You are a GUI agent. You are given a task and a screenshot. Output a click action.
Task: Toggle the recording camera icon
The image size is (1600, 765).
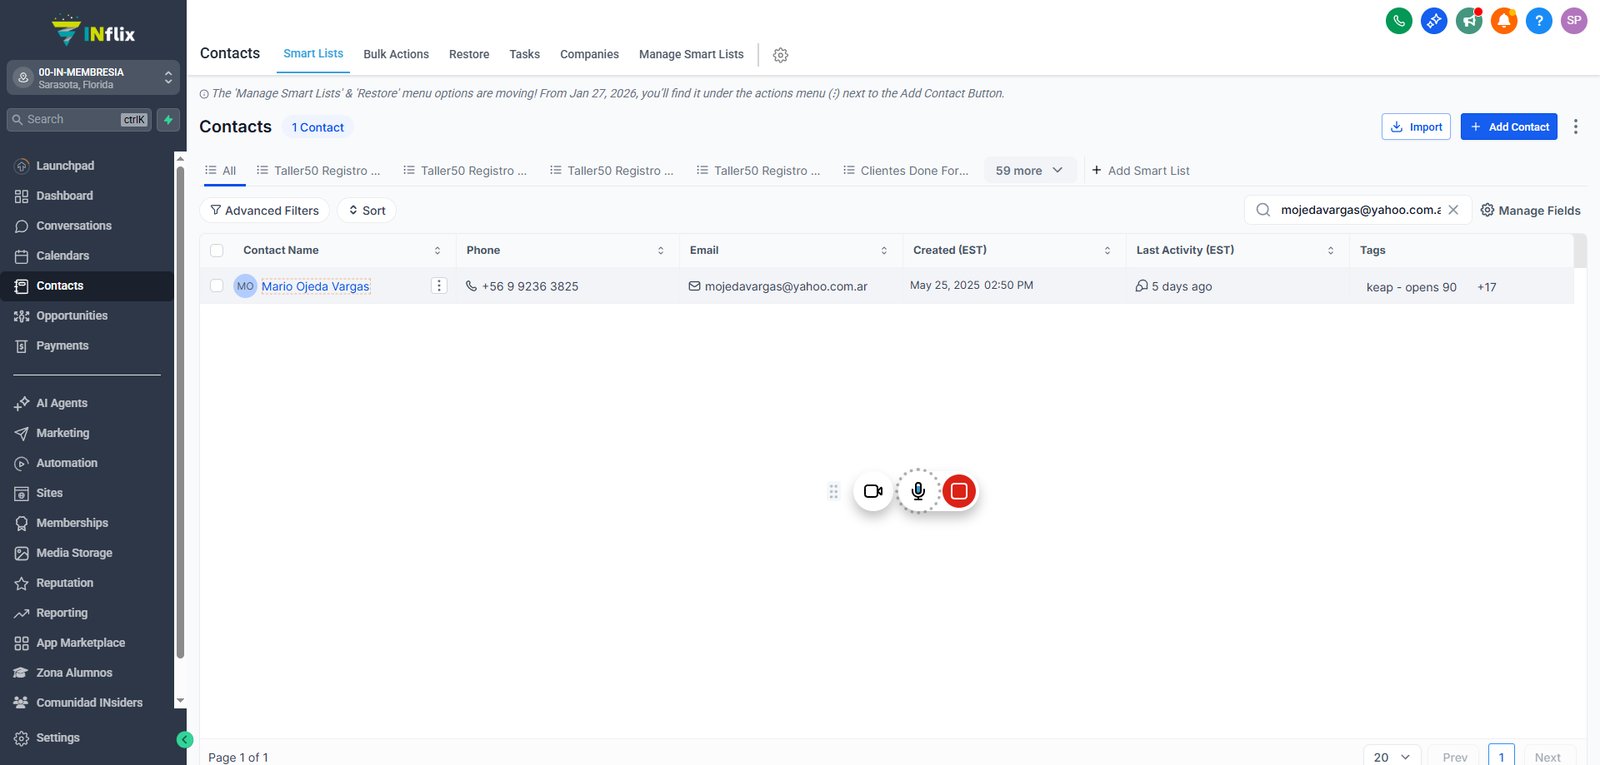[x=873, y=491]
